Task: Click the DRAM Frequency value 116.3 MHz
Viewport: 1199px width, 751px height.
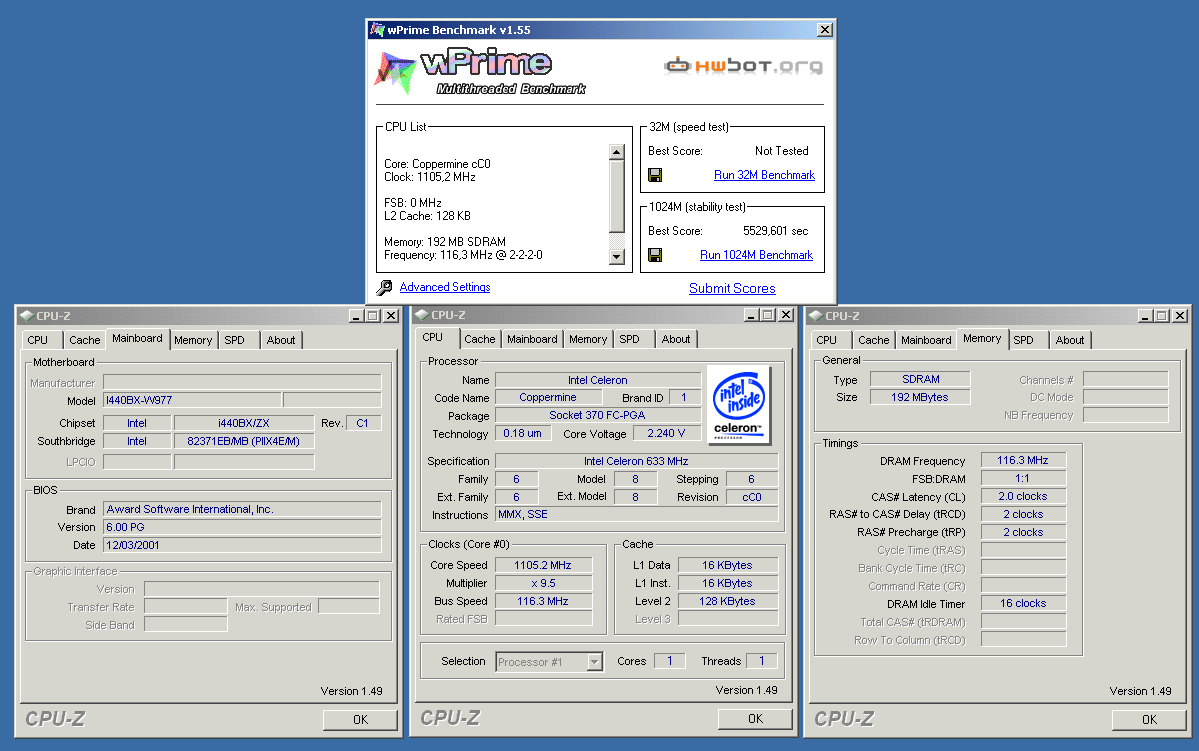Action: click(1023, 460)
